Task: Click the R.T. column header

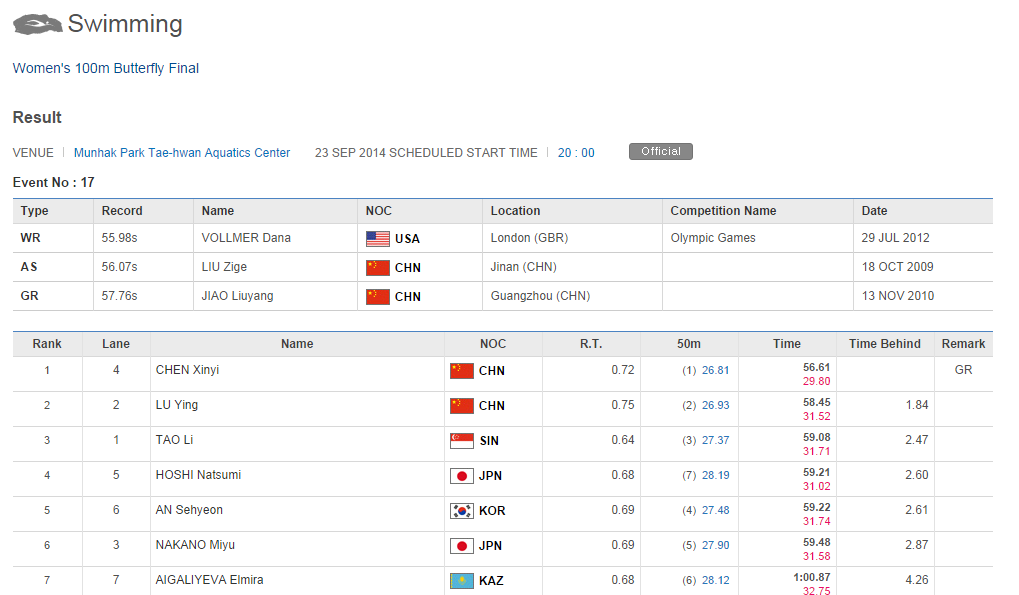Action: click(591, 344)
